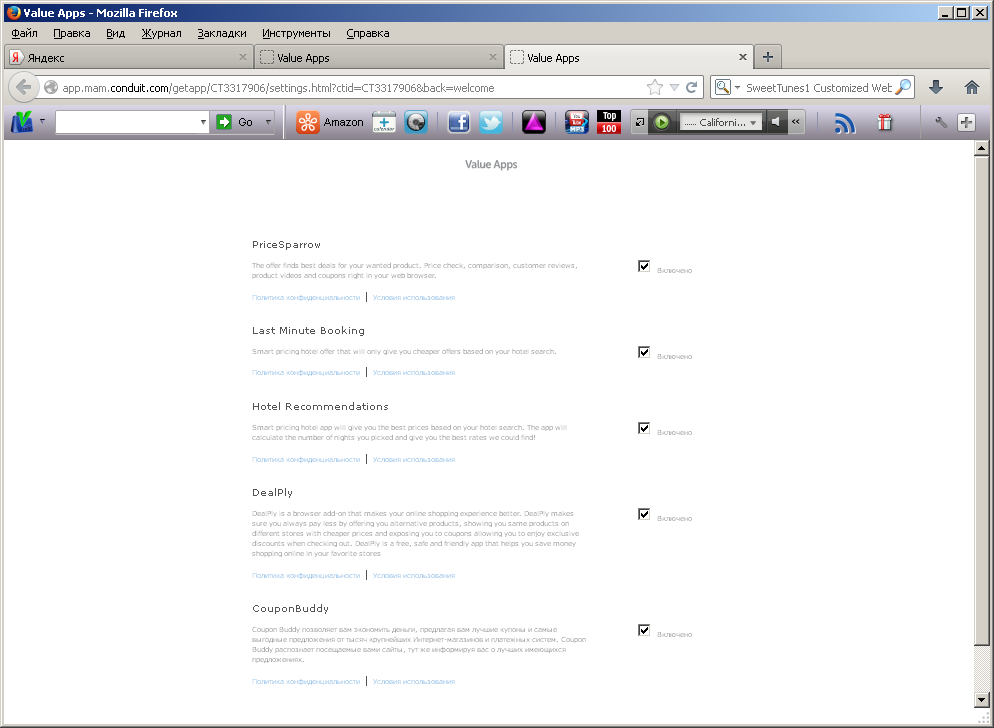994x728 pixels.
Task: Click the search magnifier in search box
Action: tap(903, 87)
